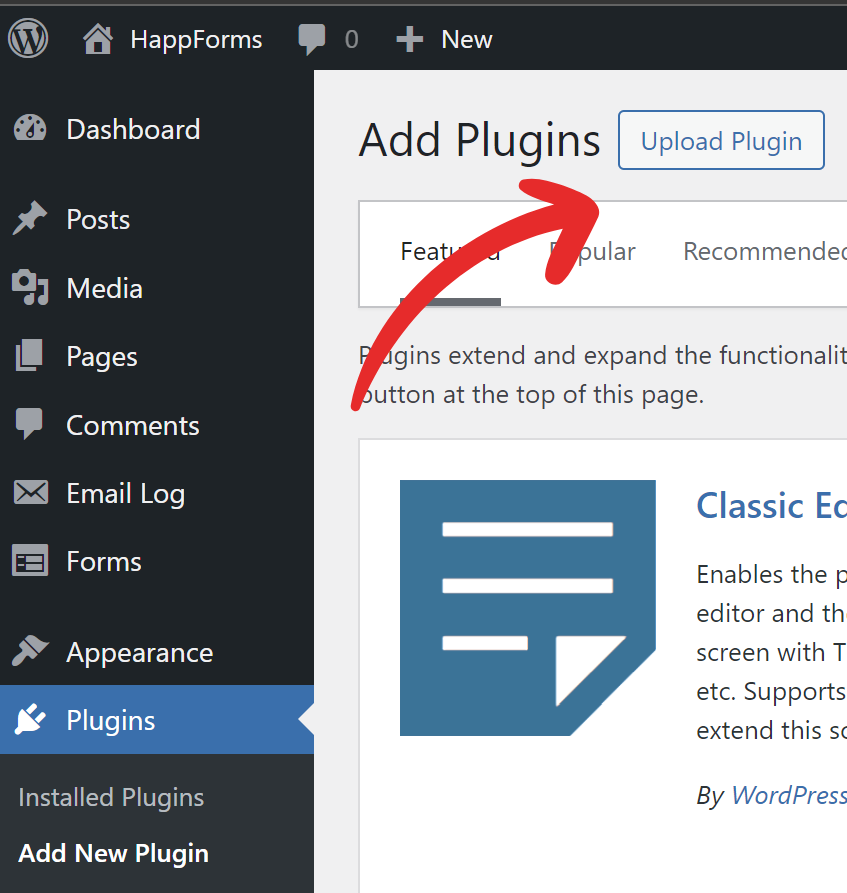The width and height of the screenshot is (847, 893).
Task: Click the Classic Editor plugin thumbnail
Action: tap(527, 608)
